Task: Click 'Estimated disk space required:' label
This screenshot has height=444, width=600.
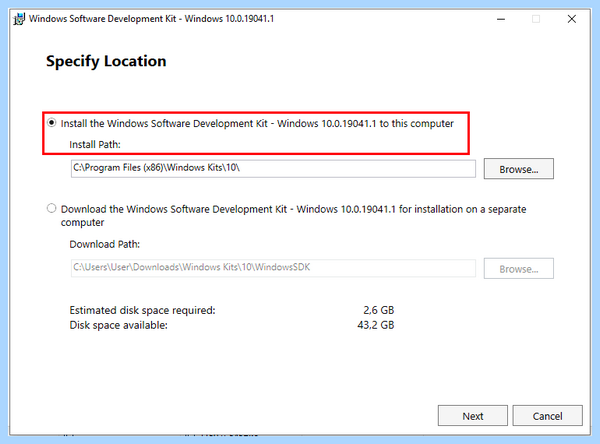Action: [x=142, y=310]
